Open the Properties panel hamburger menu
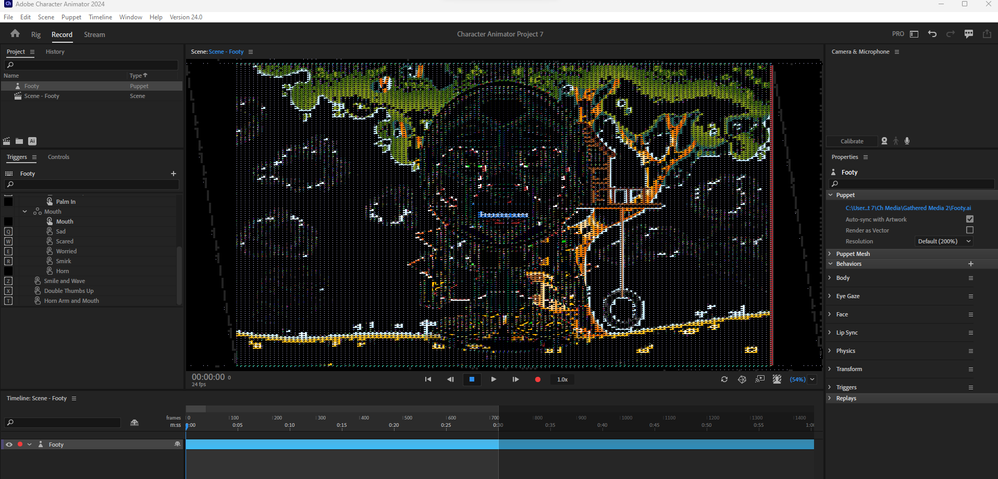The width and height of the screenshot is (998, 479). [x=866, y=157]
